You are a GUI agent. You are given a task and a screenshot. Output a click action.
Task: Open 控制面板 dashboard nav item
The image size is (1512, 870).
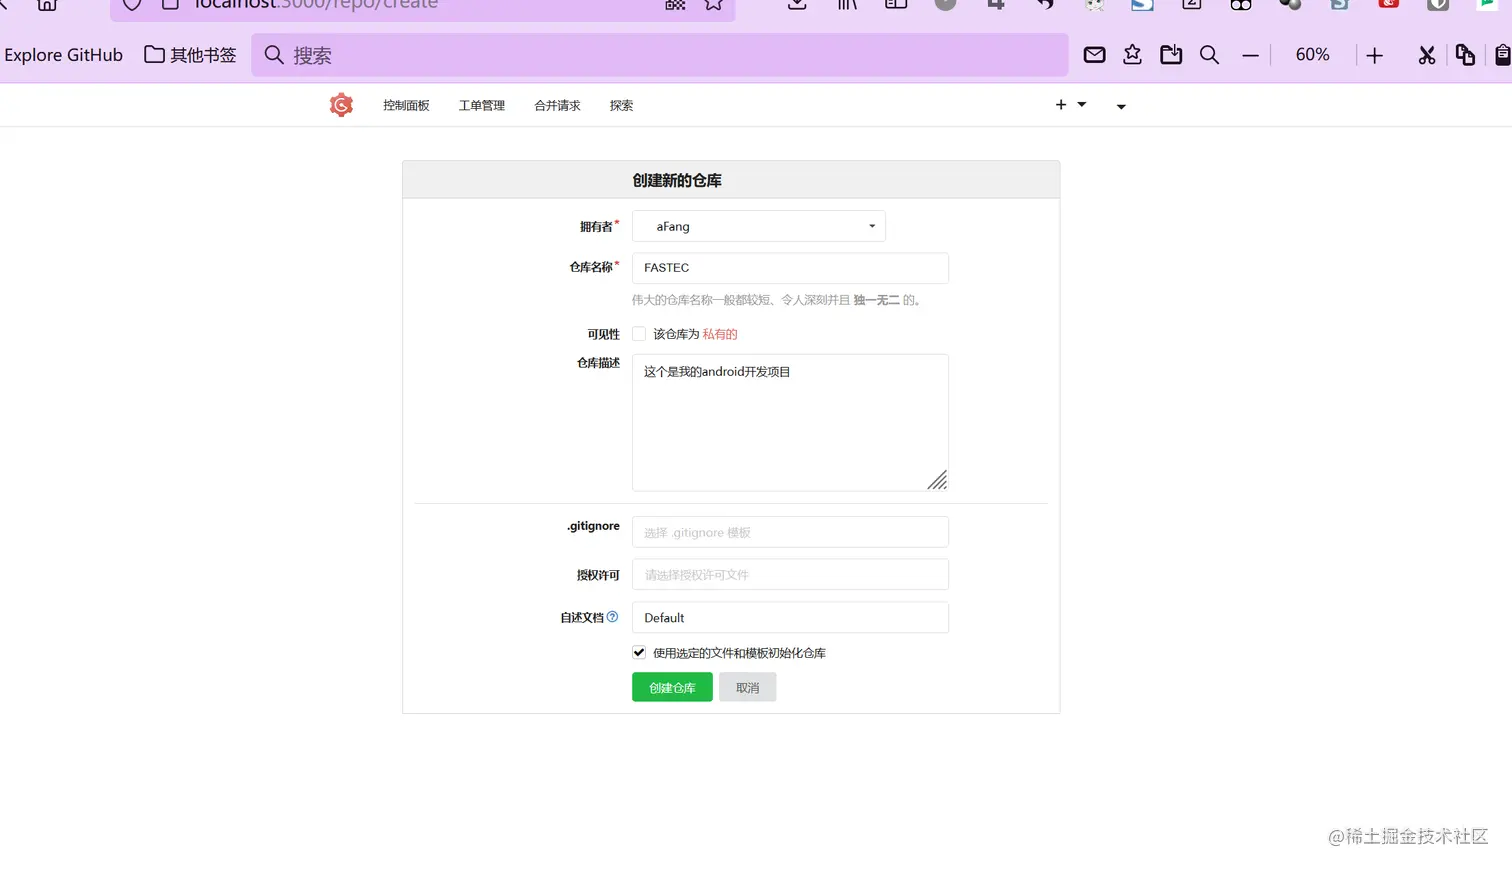click(406, 105)
